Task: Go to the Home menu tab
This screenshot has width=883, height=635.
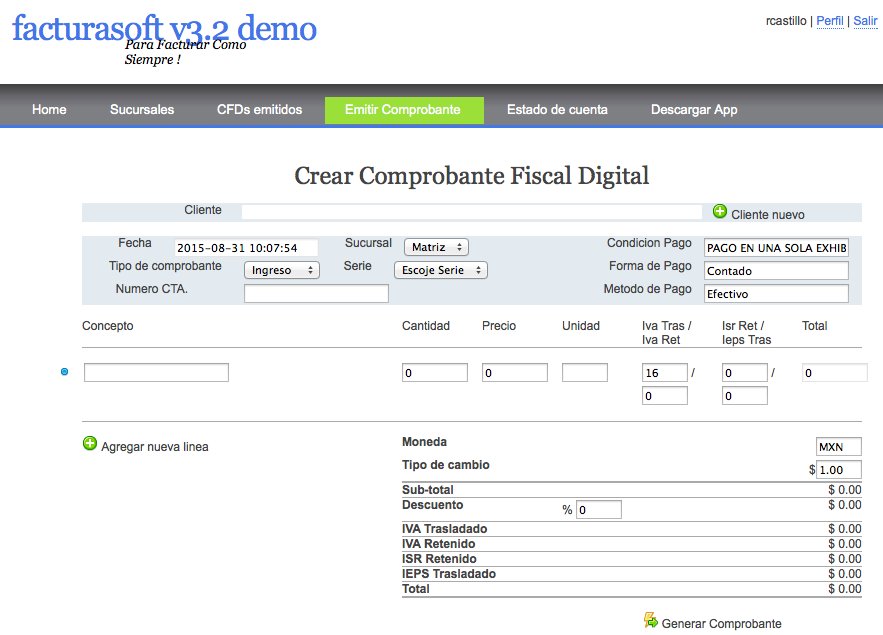Action: (x=49, y=110)
